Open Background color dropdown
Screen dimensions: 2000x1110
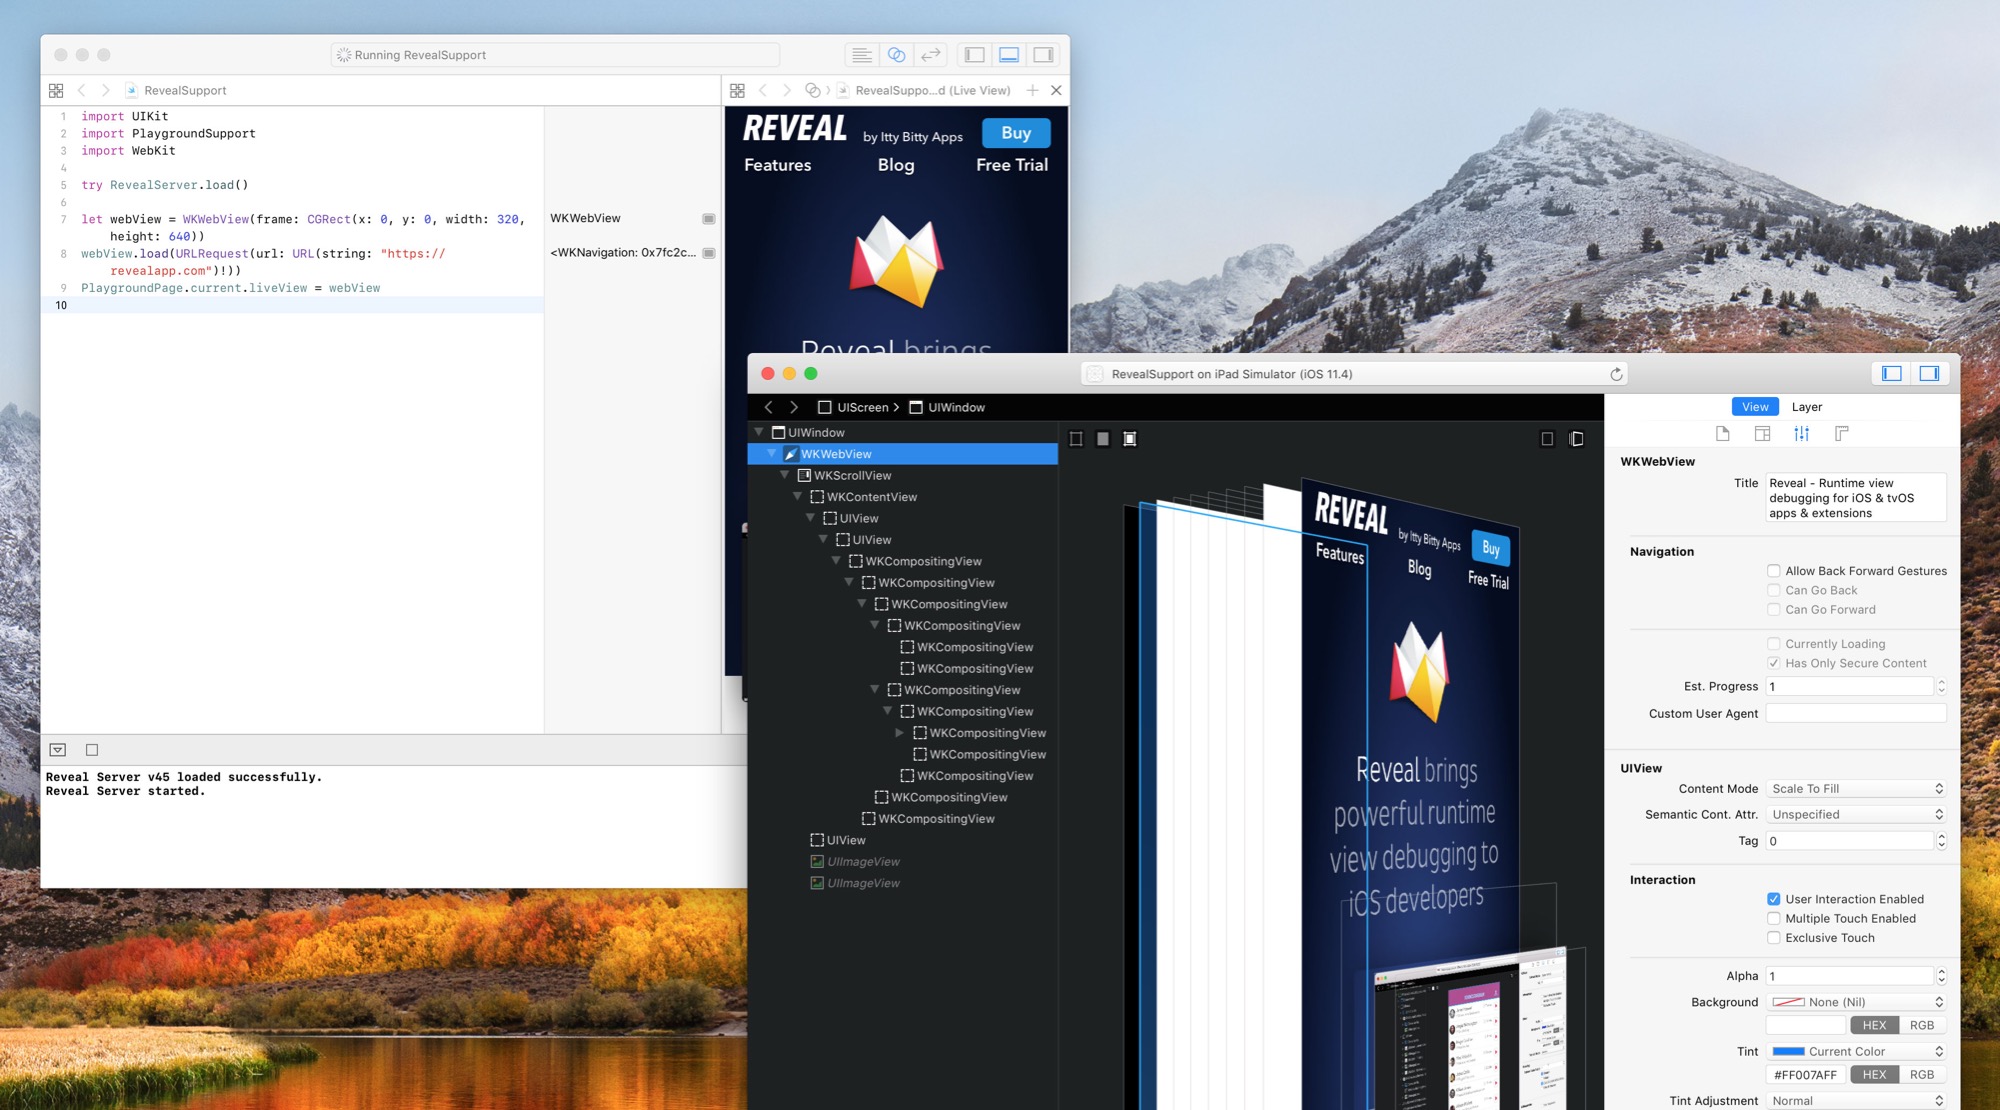(x=1856, y=1002)
